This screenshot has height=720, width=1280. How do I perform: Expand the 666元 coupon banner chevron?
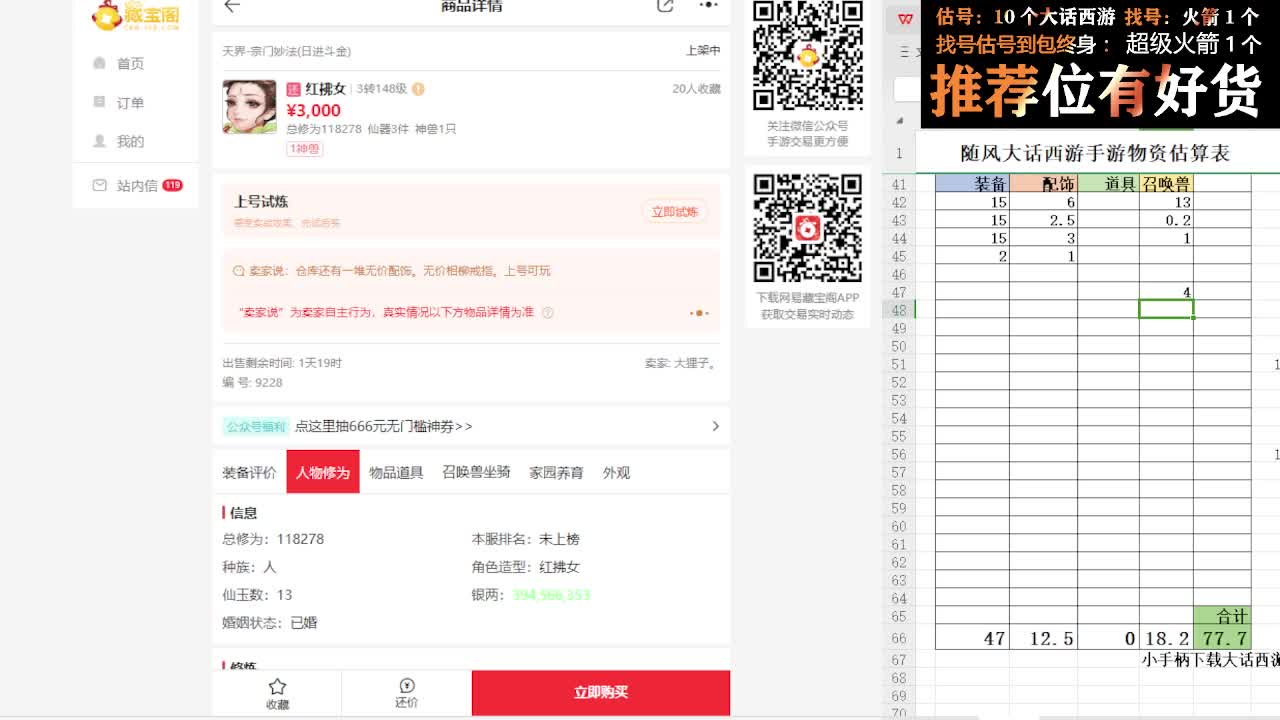(x=715, y=425)
